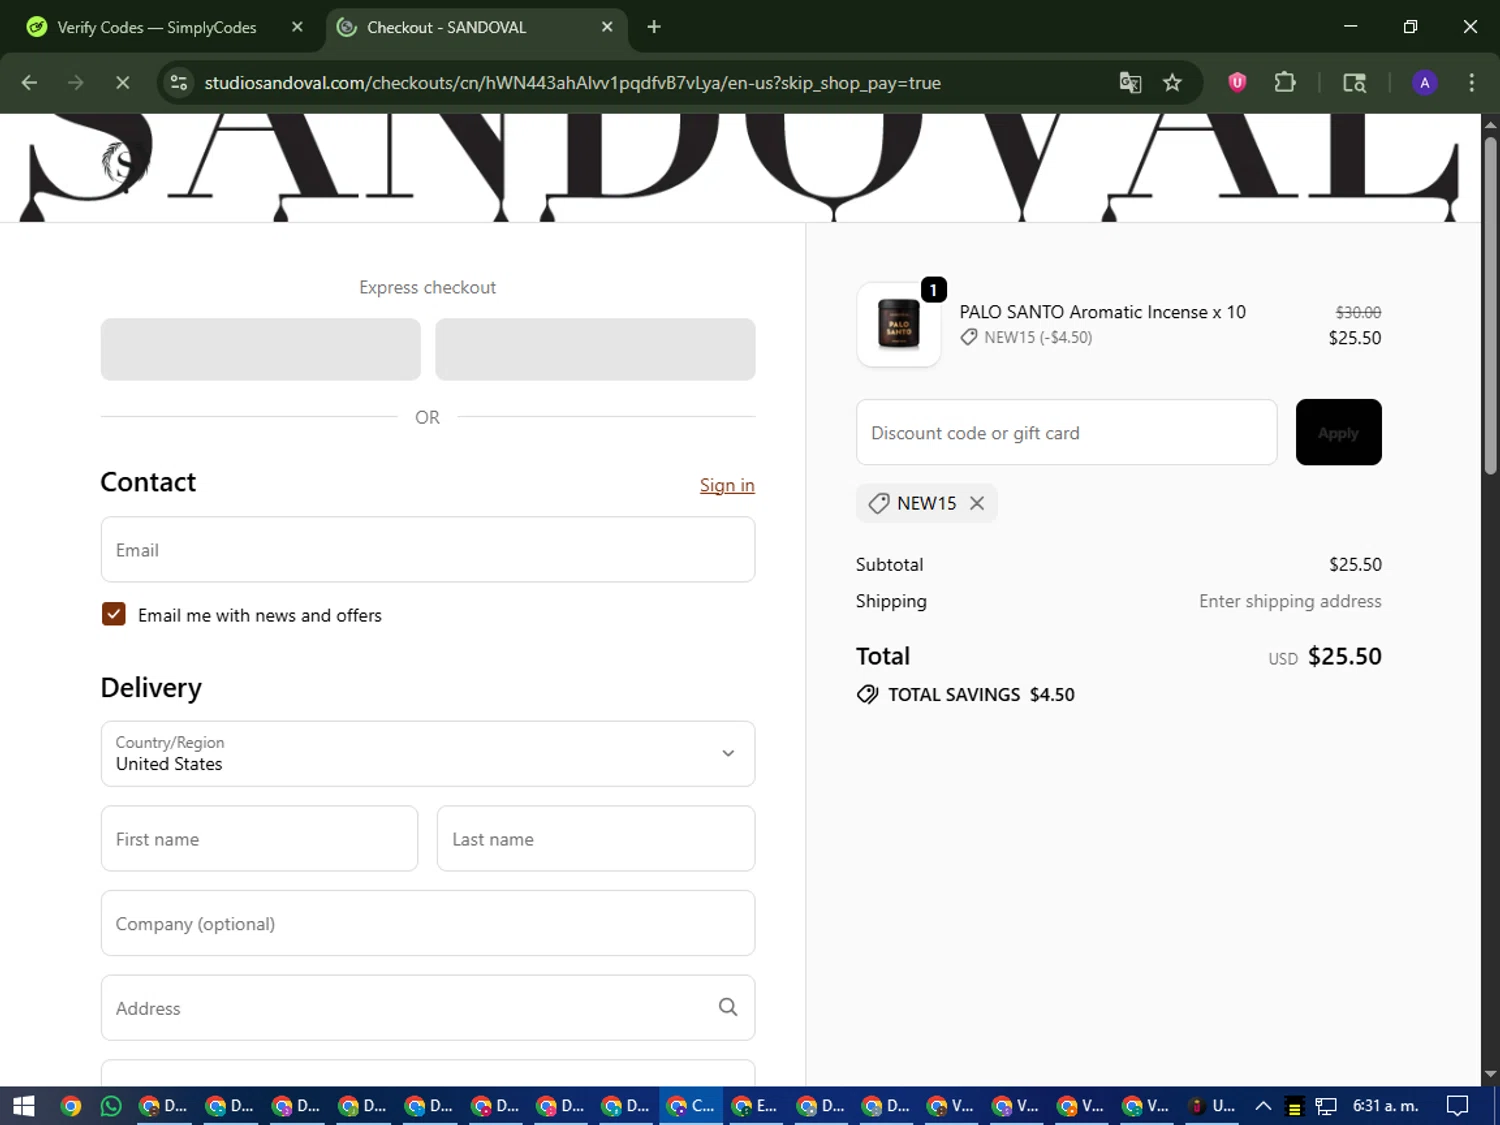The image size is (1500, 1125).
Task: Click the SANDOVAL logo banner
Action: (740, 168)
